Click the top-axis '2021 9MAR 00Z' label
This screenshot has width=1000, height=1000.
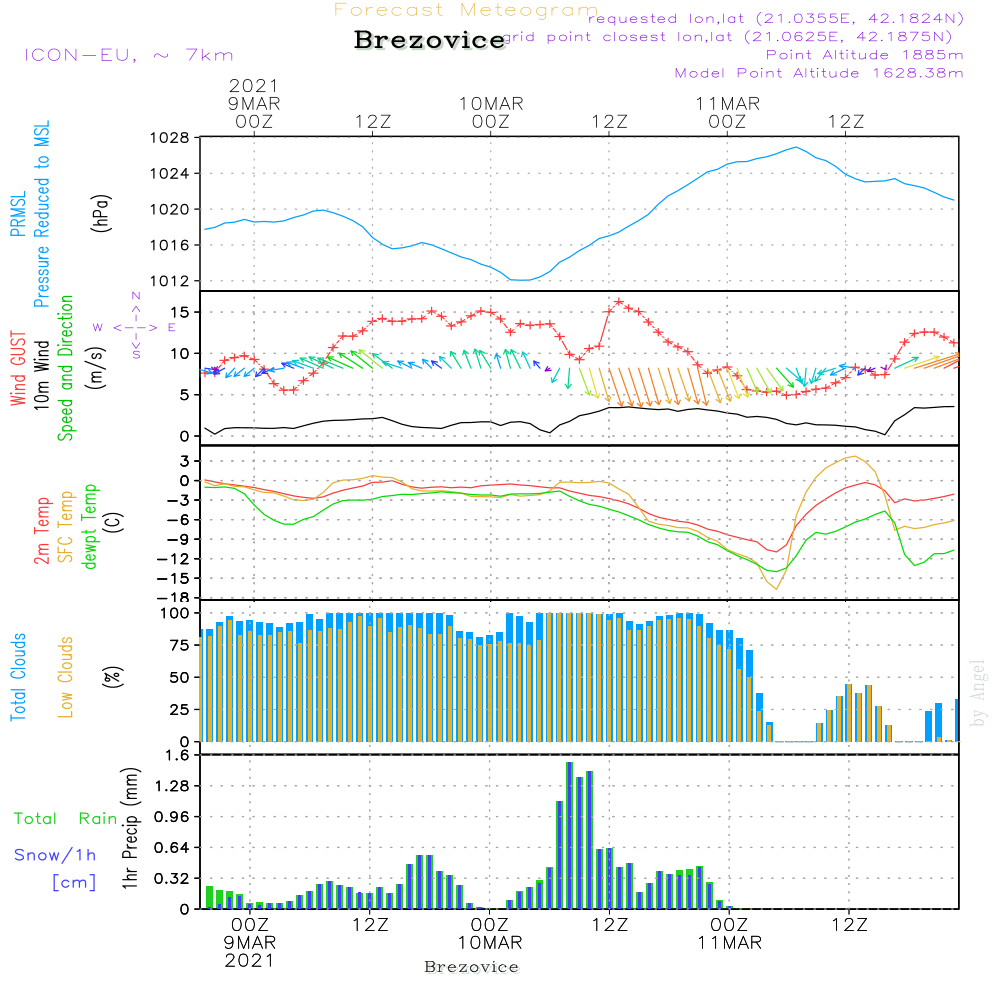[x=254, y=103]
